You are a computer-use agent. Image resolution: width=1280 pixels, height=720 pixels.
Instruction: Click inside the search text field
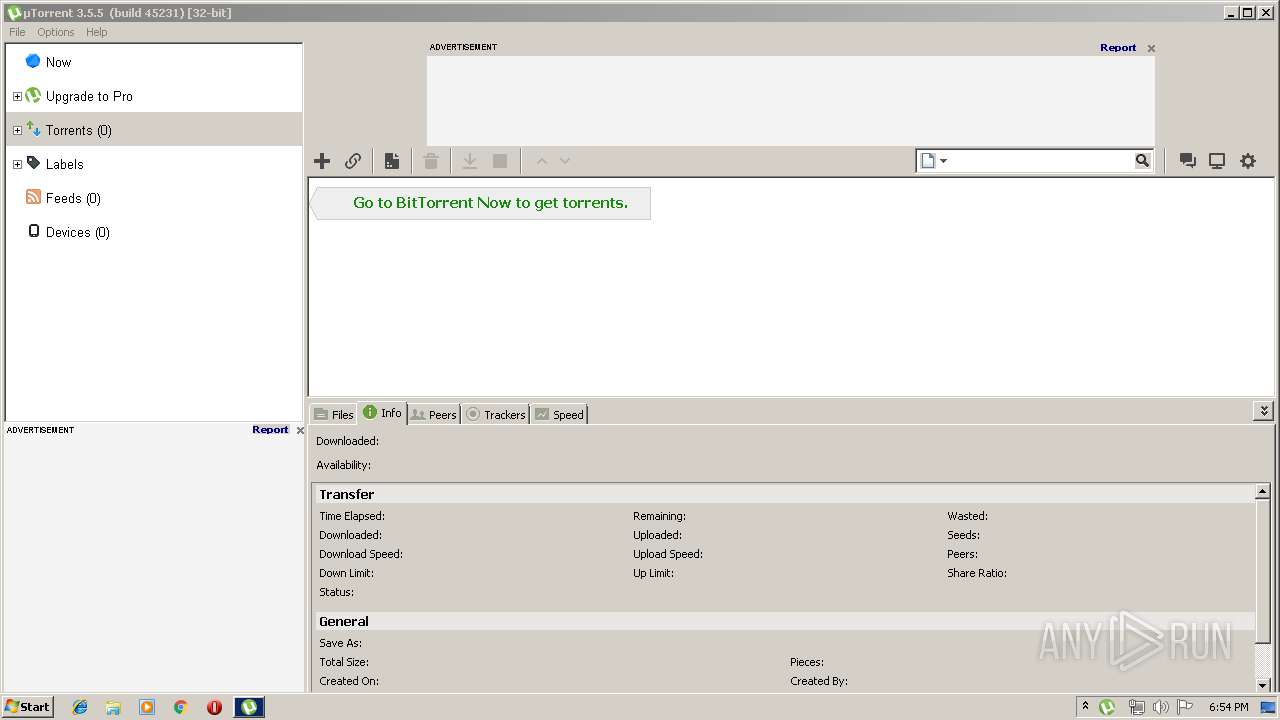click(1041, 161)
